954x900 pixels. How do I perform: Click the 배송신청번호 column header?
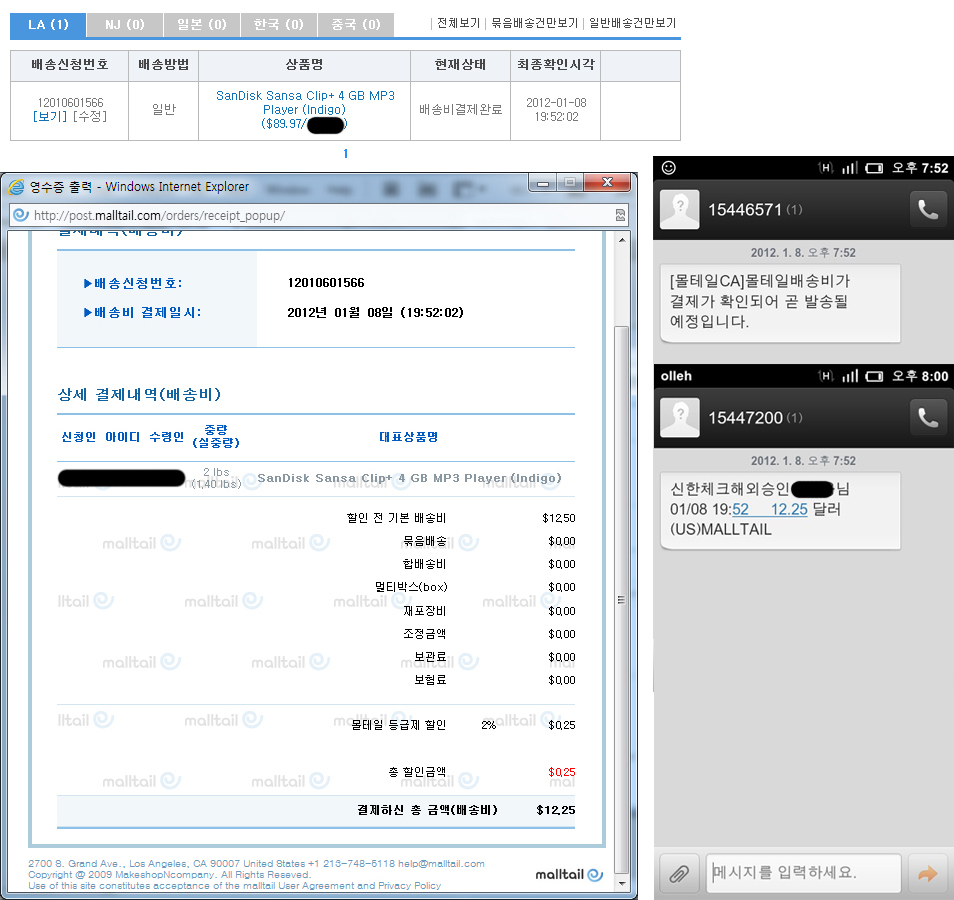point(69,65)
